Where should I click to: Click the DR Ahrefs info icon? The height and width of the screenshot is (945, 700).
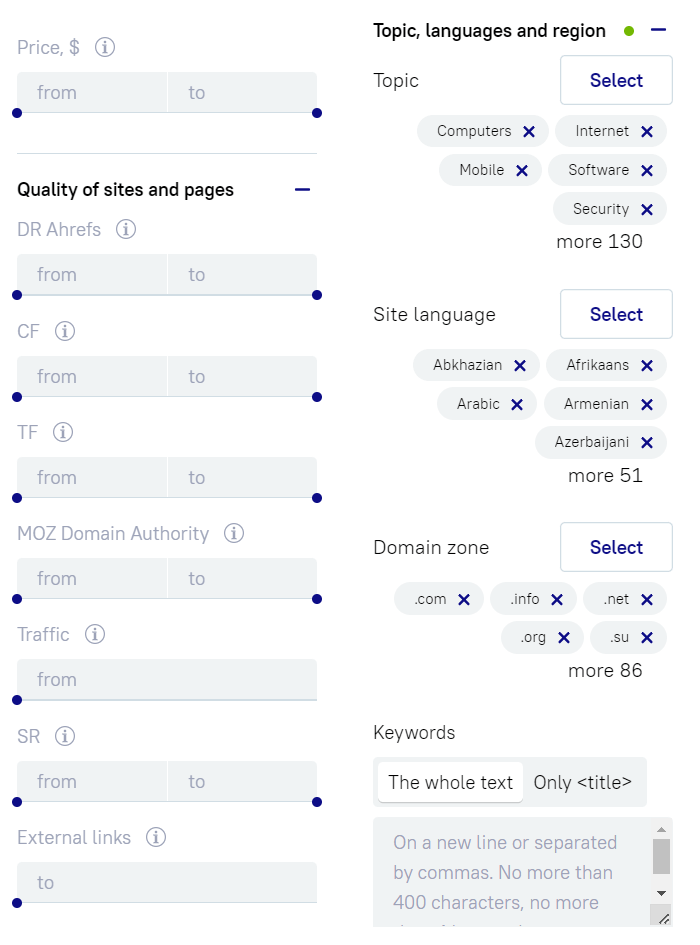click(126, 229)
